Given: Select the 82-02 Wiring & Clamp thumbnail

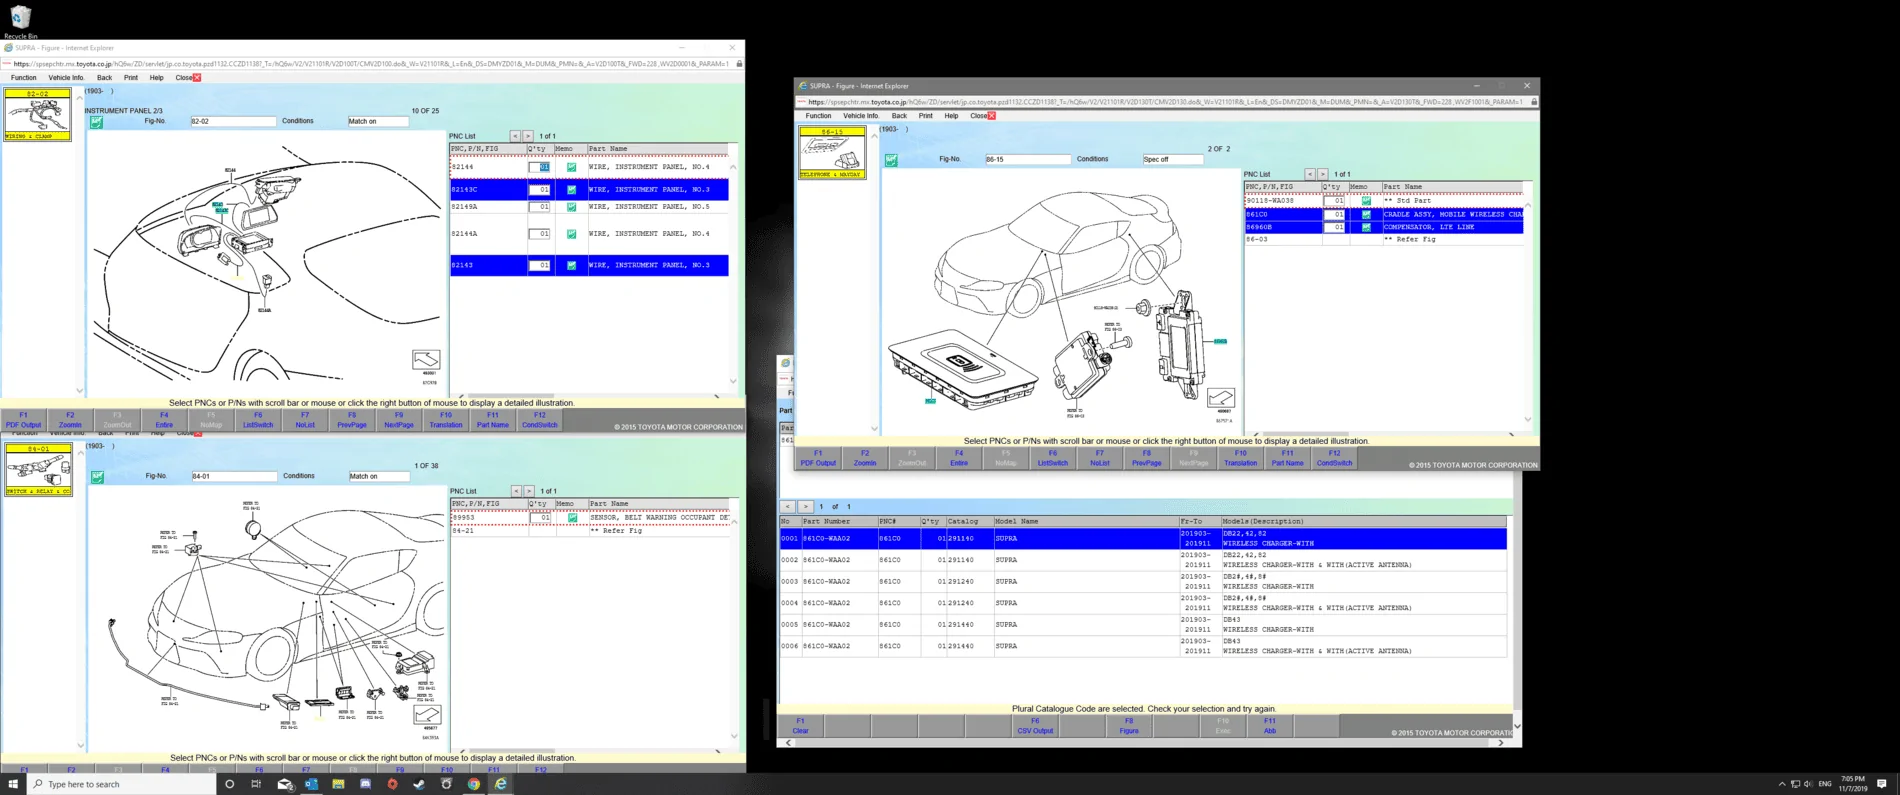Looking at the screenshot, I should pos(38,115).
